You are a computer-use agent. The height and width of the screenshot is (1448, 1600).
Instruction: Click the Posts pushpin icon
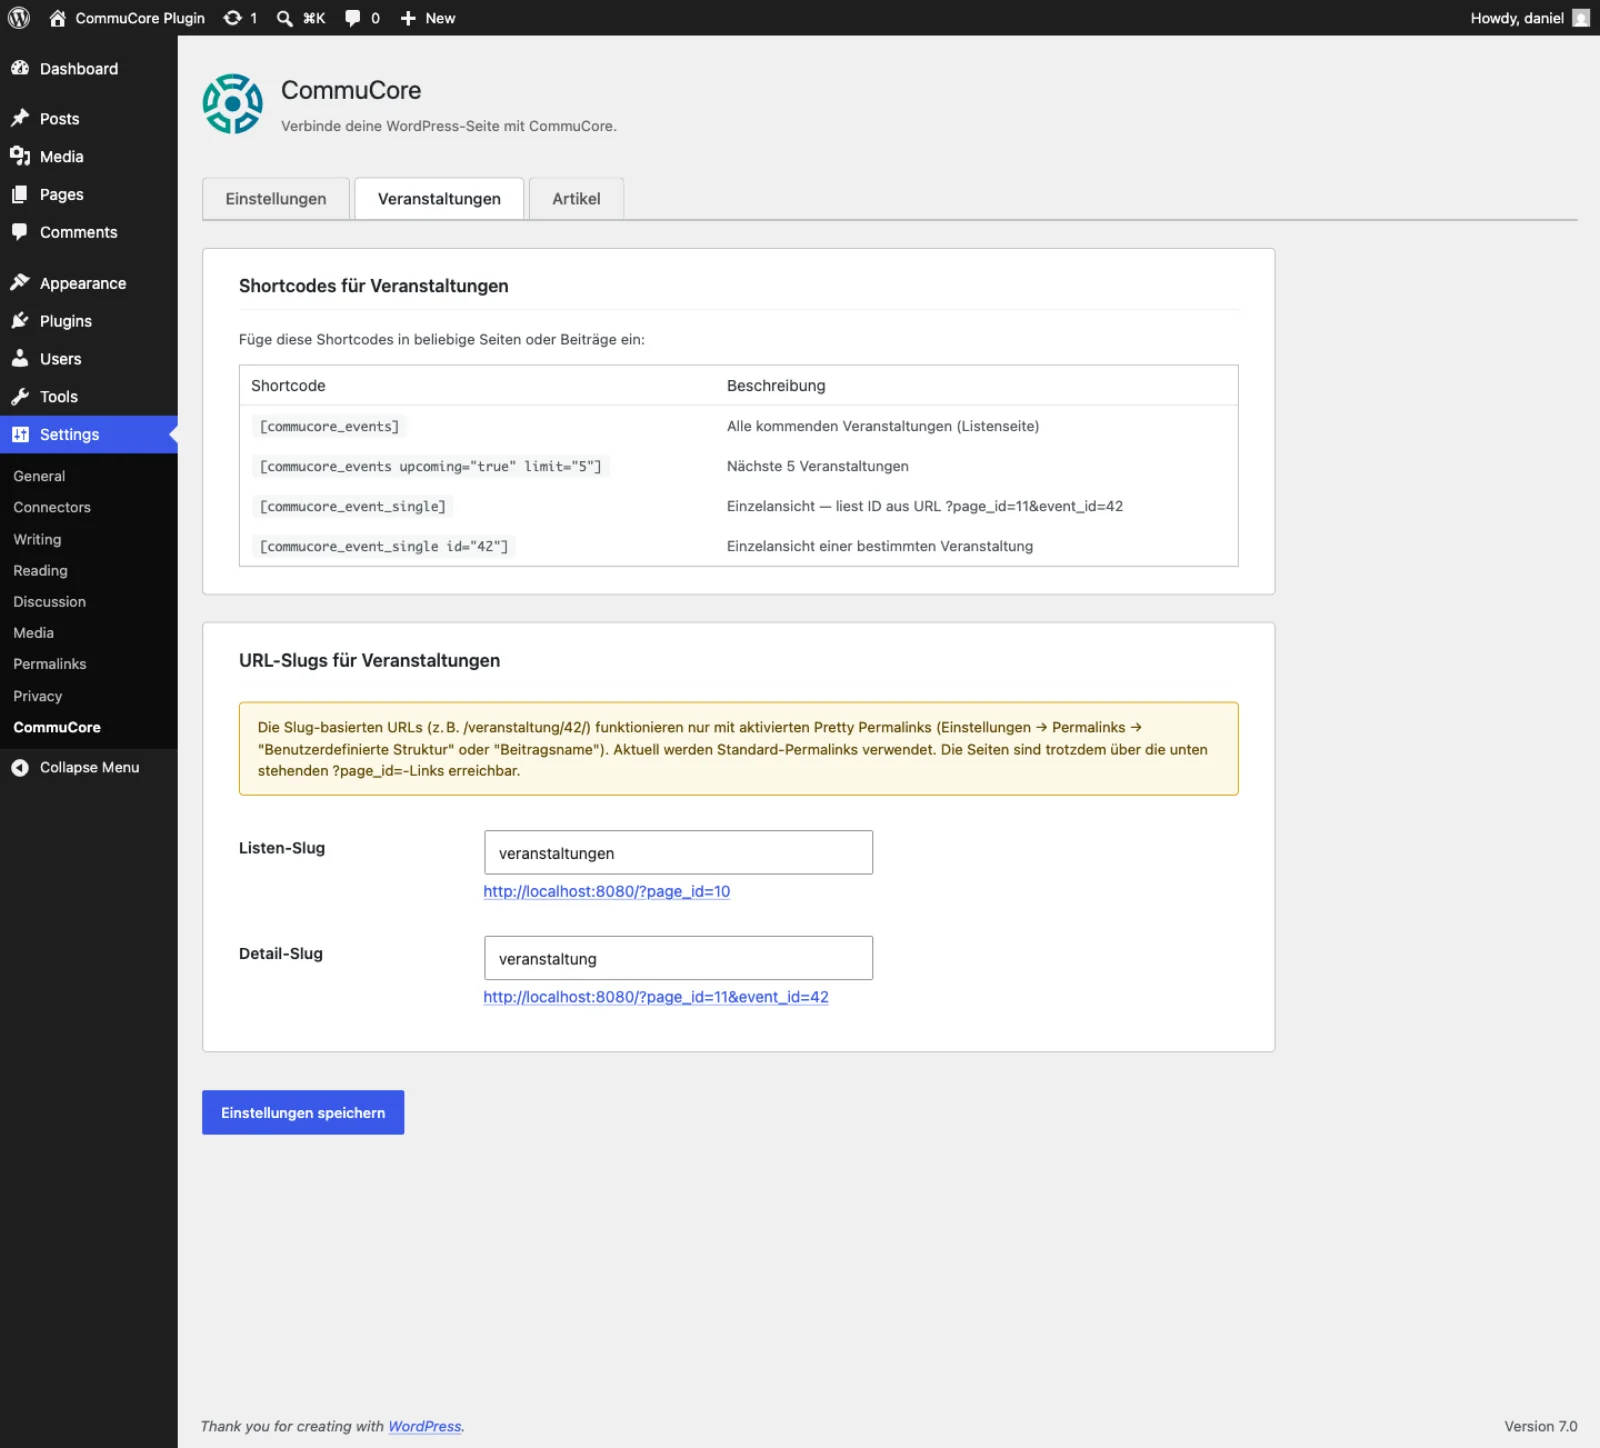(20, 118)
